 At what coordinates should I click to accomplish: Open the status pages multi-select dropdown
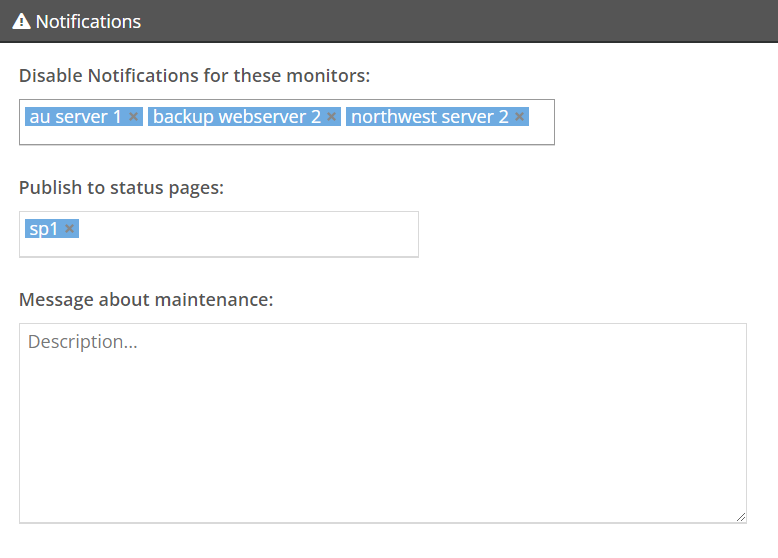click(219, 234)
